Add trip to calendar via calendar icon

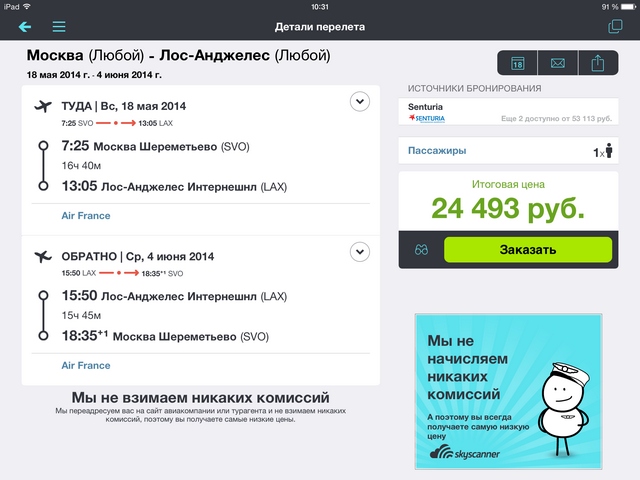tap(518, 63)
